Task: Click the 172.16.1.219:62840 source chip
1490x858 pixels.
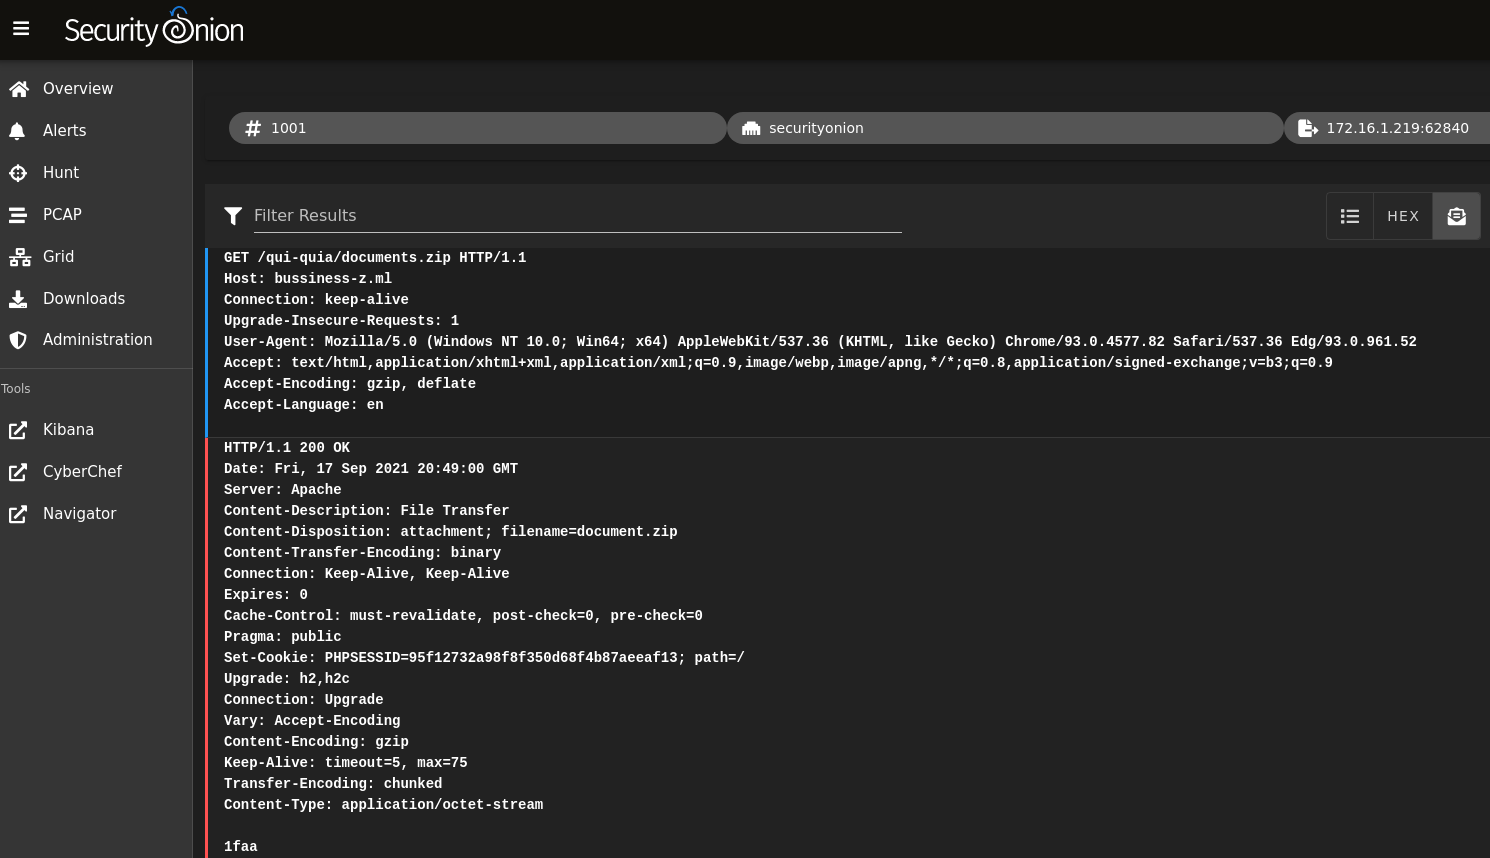Action: click(x=1387, y=128)
